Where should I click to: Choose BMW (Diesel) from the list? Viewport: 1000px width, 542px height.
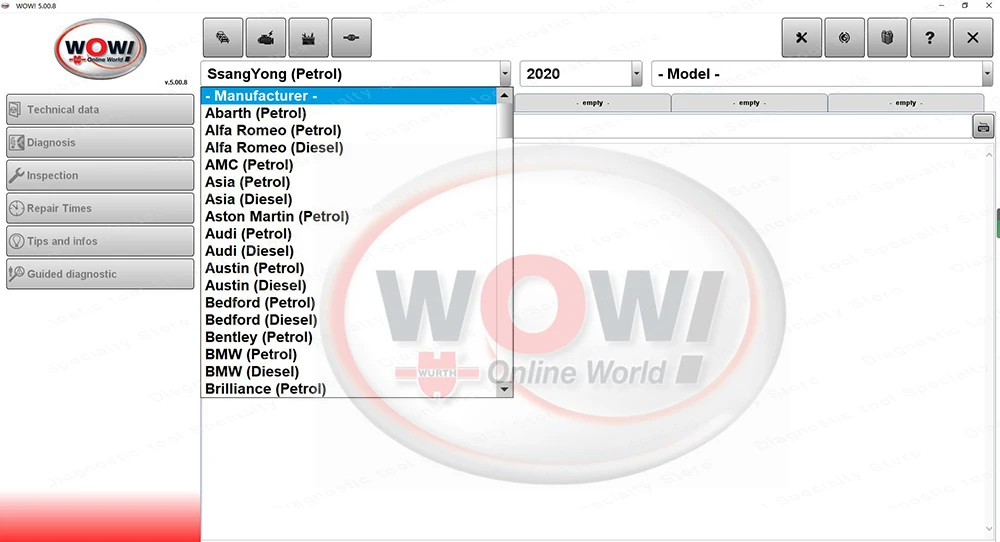[349, 371]
